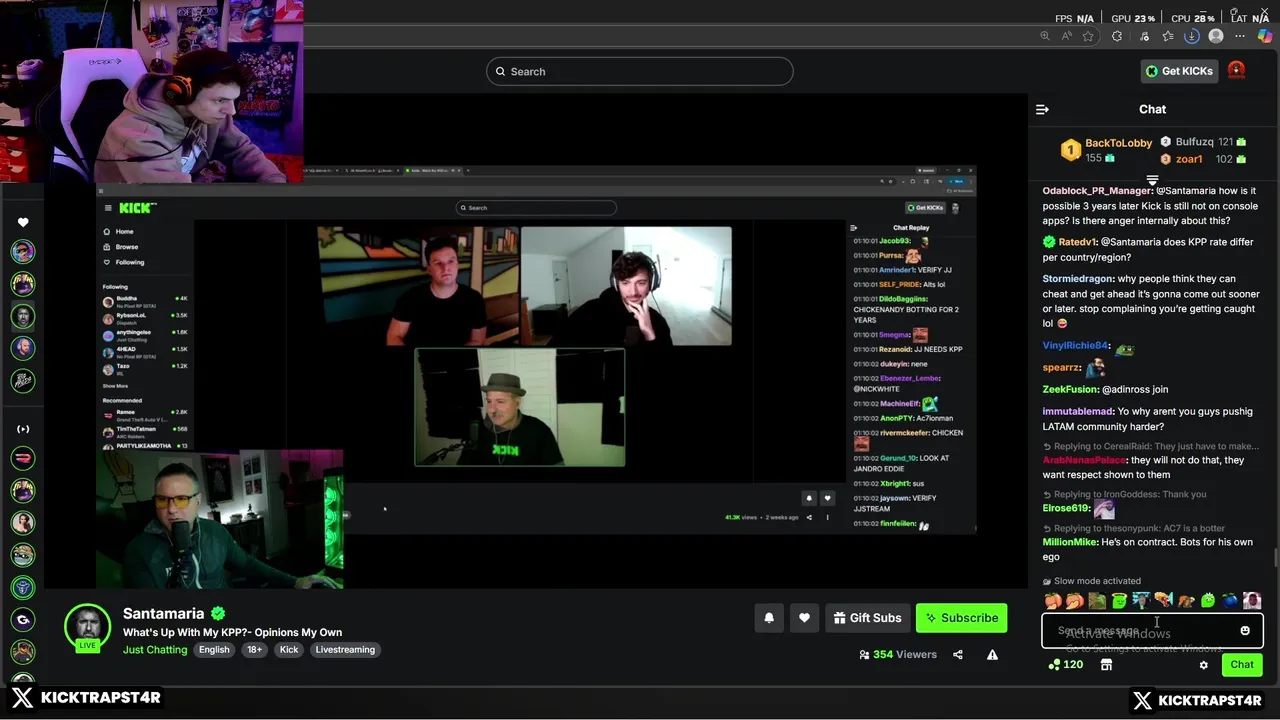The height and width of the screenshot is (720, 1280).
Task: Open browser profile avatar icon
Action: tap(1216, 36)
